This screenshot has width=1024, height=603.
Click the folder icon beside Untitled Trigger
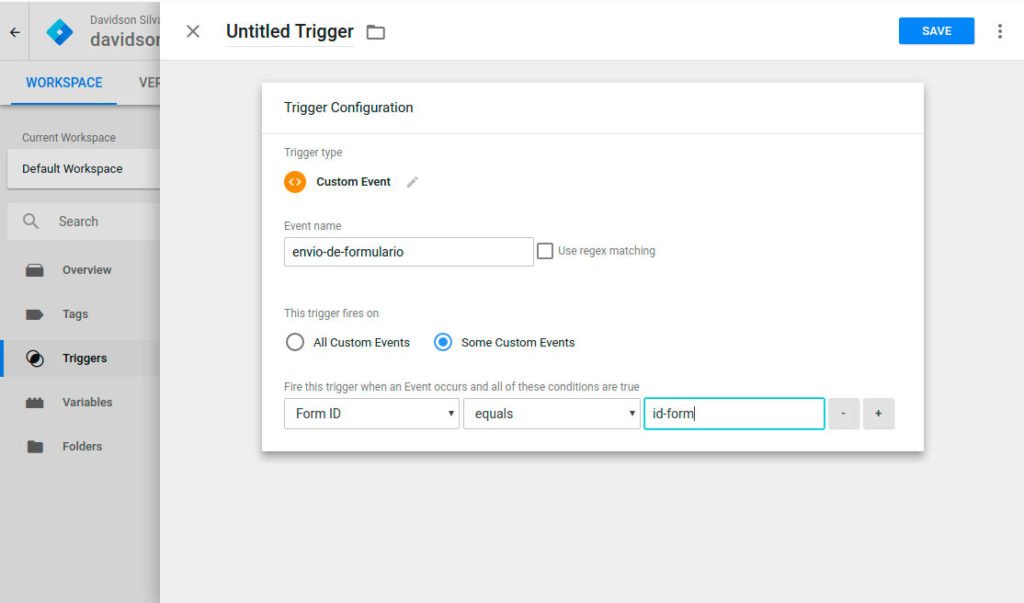[375, 31]
